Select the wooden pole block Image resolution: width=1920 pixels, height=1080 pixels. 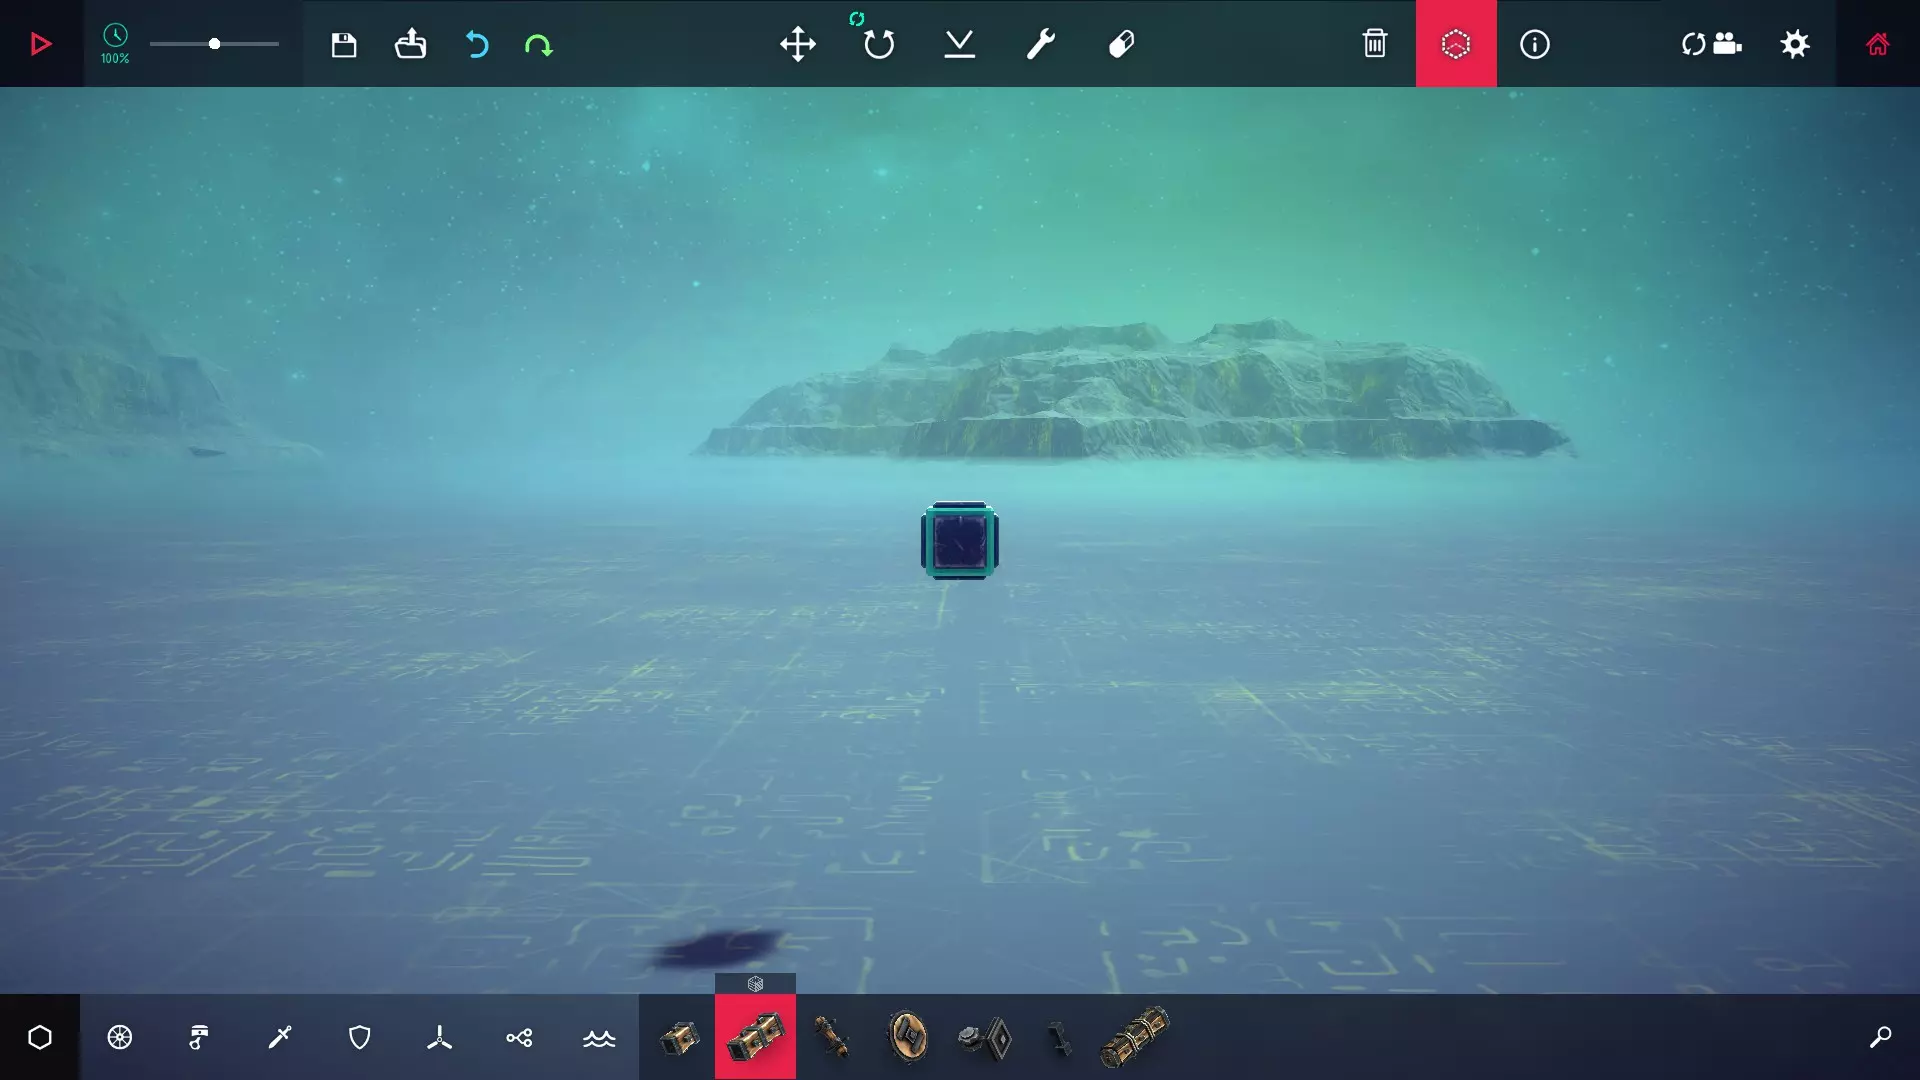[832, 1037]
